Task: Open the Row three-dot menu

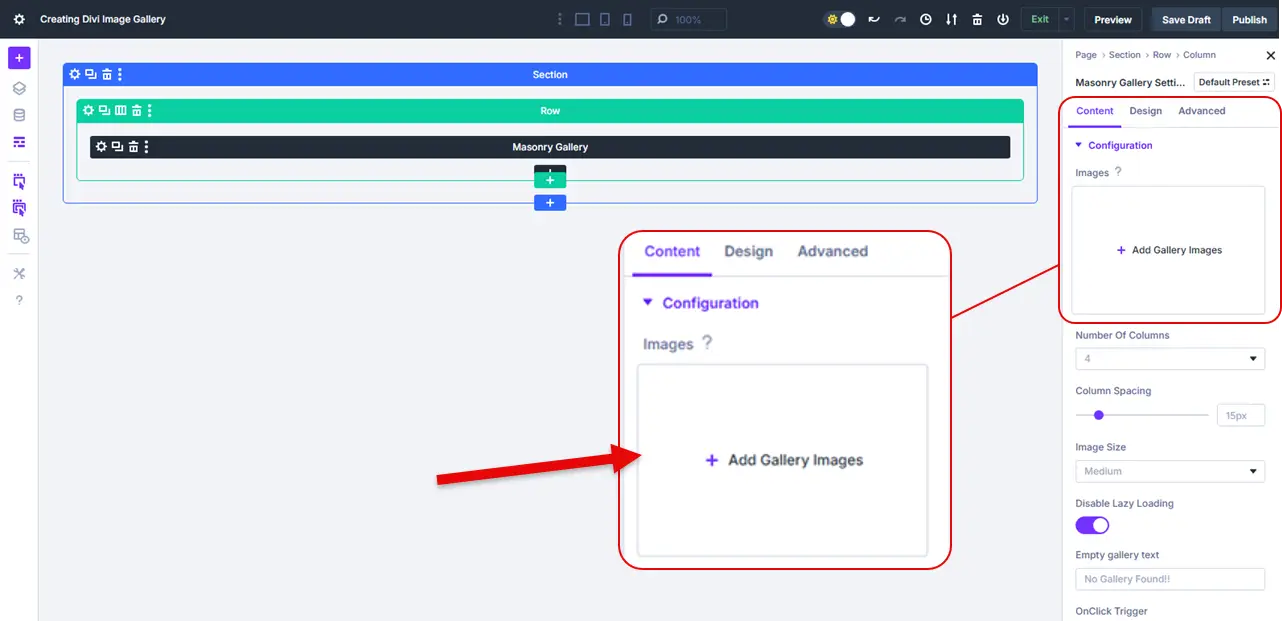Action: click(x=150, y=110)
